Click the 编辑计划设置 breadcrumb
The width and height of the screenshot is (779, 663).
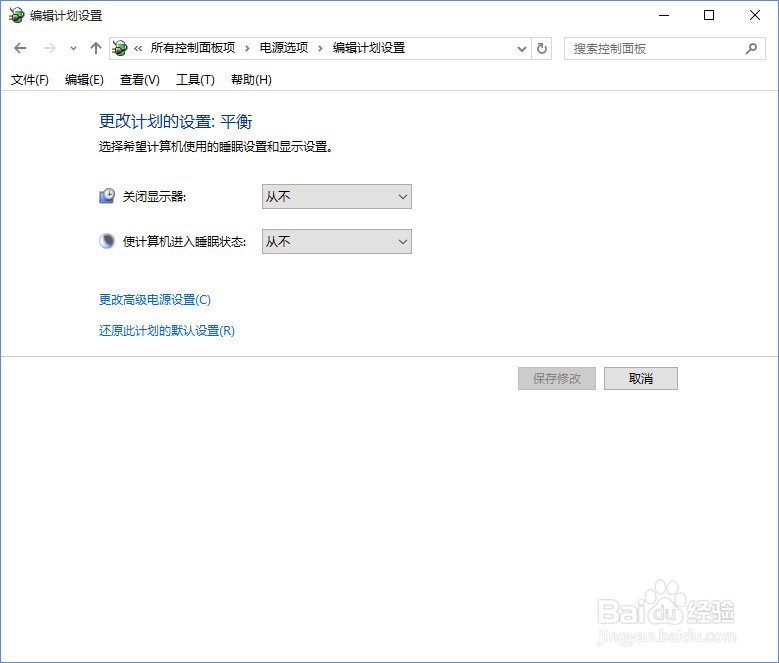pos(369,48)
